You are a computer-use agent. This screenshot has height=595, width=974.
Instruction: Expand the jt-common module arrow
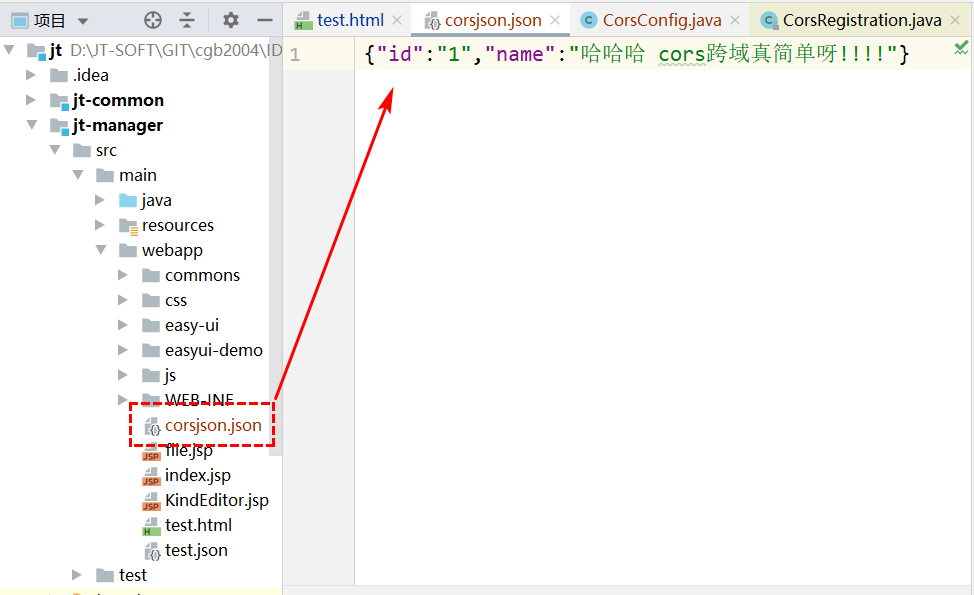click(x=30, y=100)
